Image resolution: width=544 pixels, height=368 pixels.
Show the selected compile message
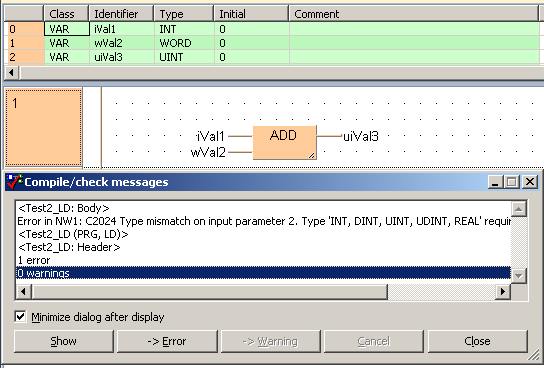(x=64, y=341)
